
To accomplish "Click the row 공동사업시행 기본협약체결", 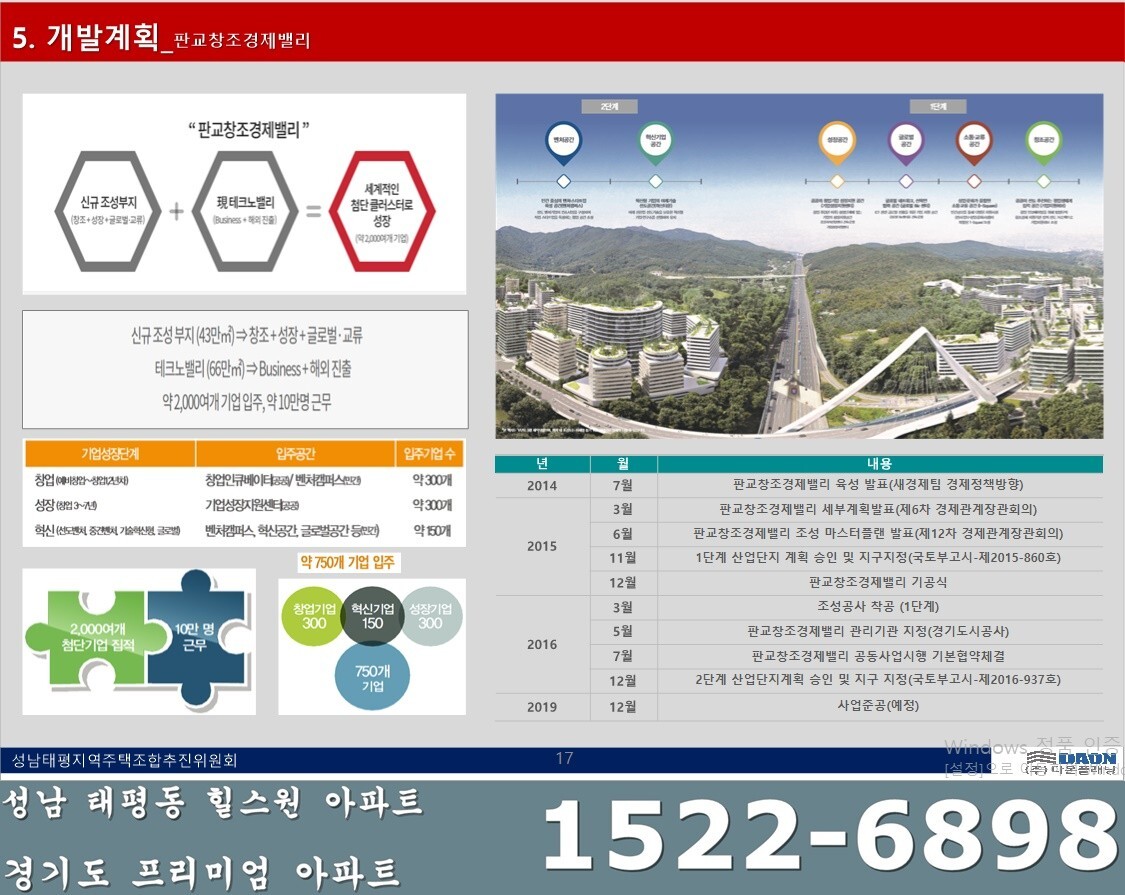I will 878,656.
